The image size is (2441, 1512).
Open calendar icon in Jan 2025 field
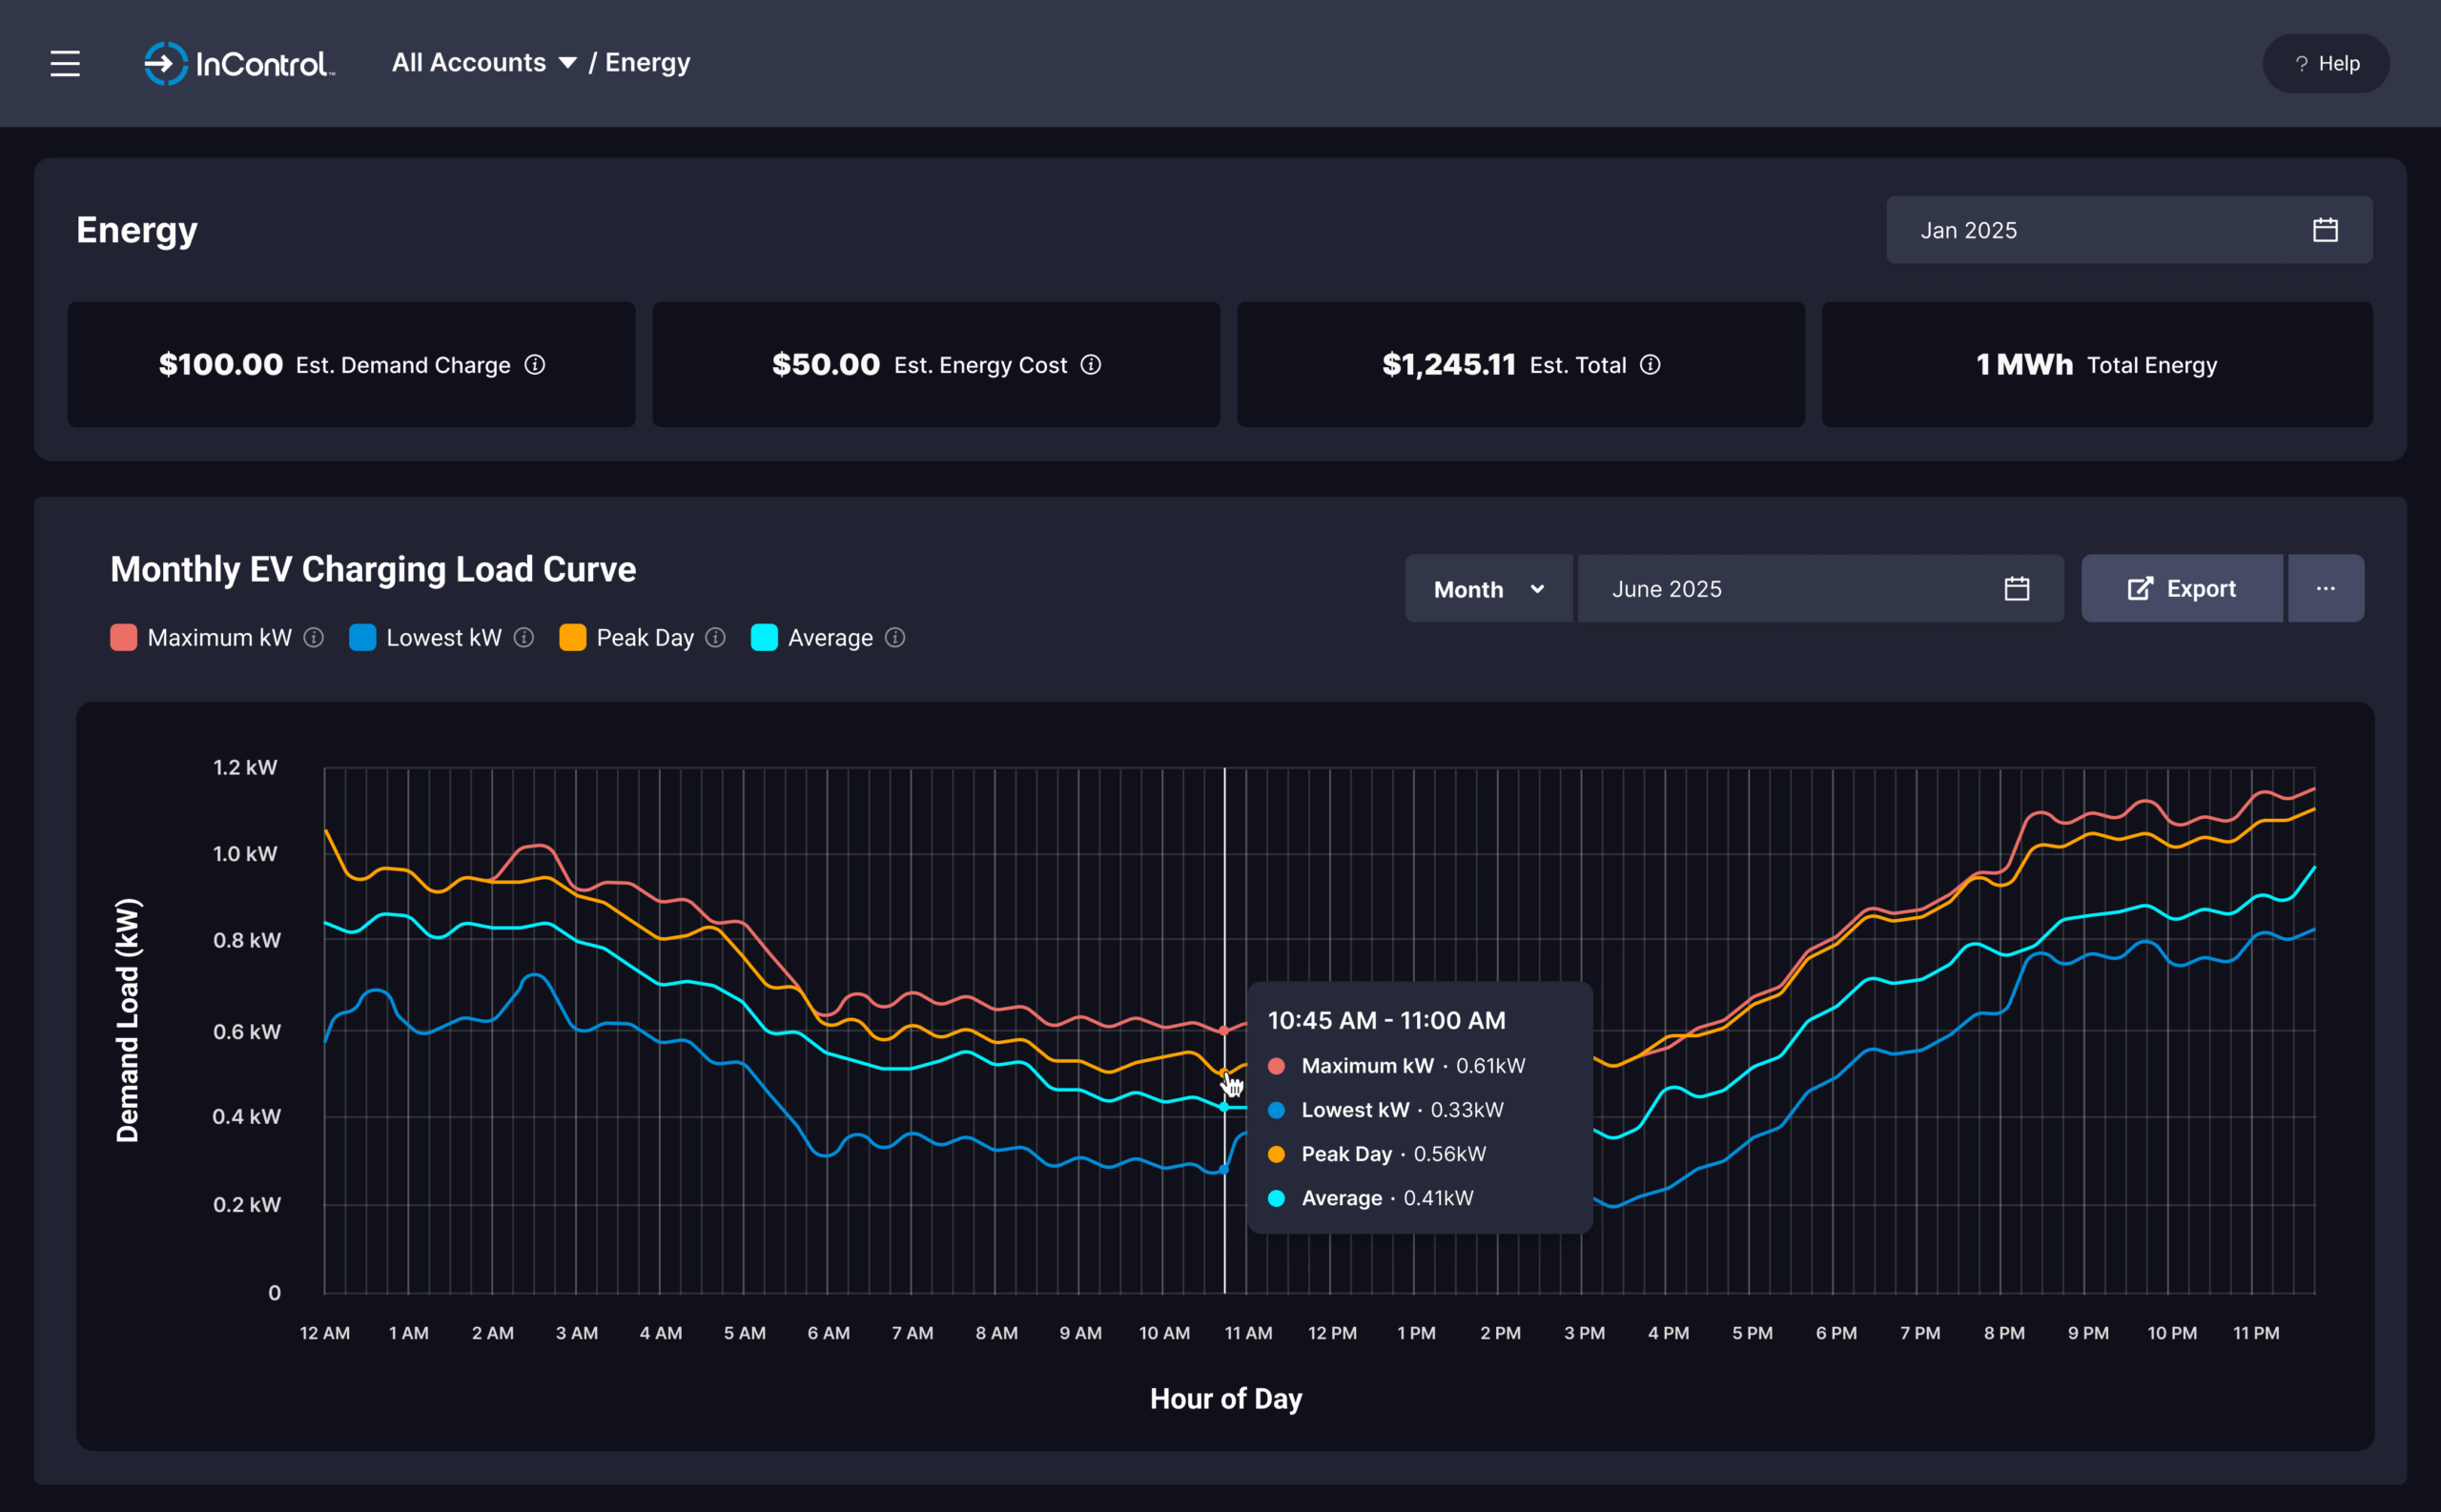click(2325, 230)
